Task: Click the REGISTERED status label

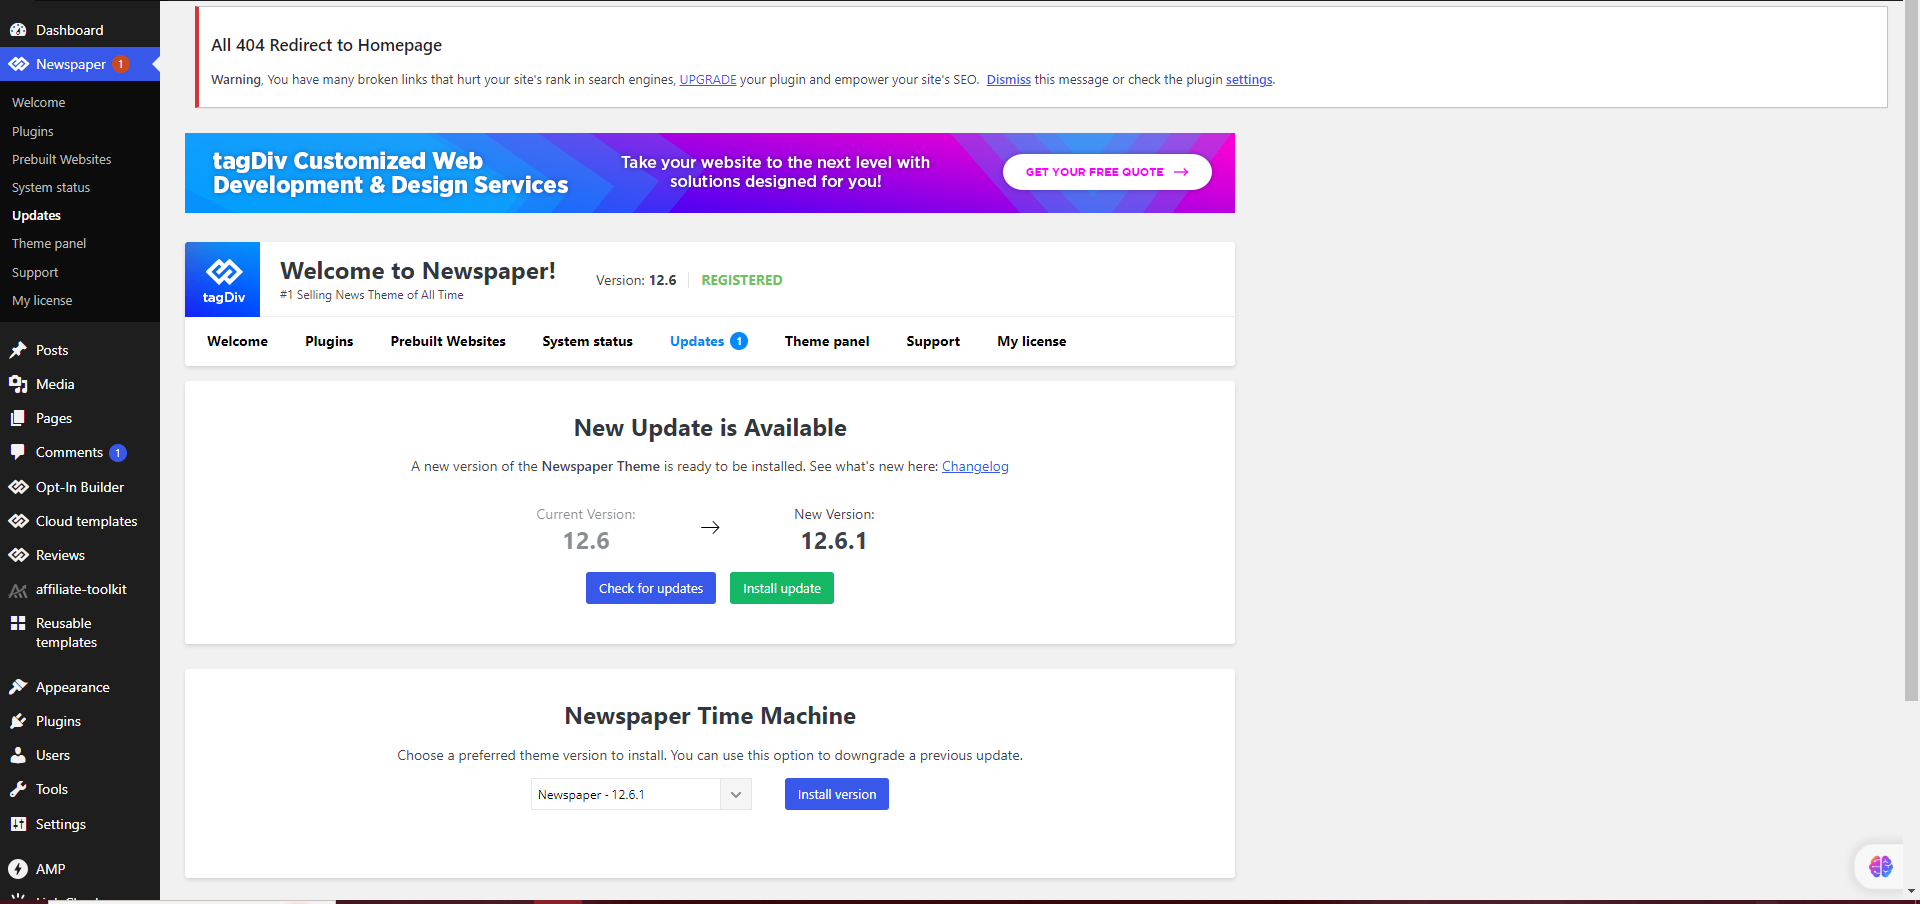Action: (742, 280)
